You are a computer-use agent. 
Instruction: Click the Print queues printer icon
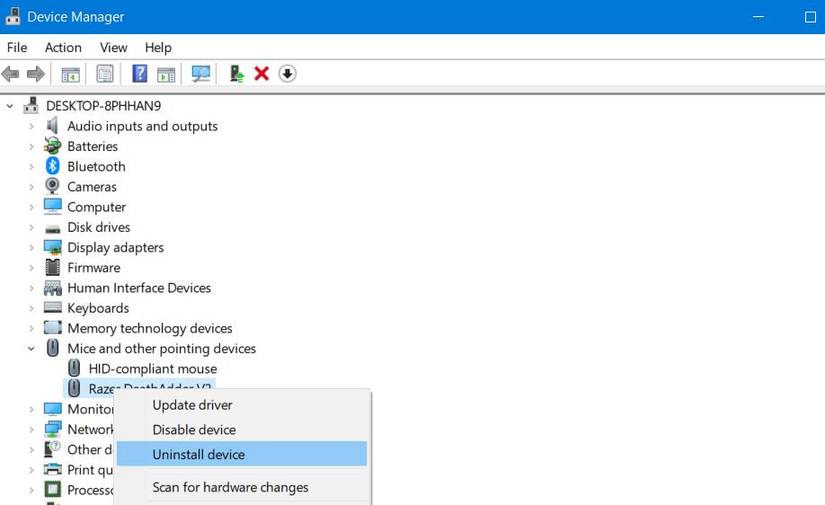pyautogui.click(x=53, y=469)
